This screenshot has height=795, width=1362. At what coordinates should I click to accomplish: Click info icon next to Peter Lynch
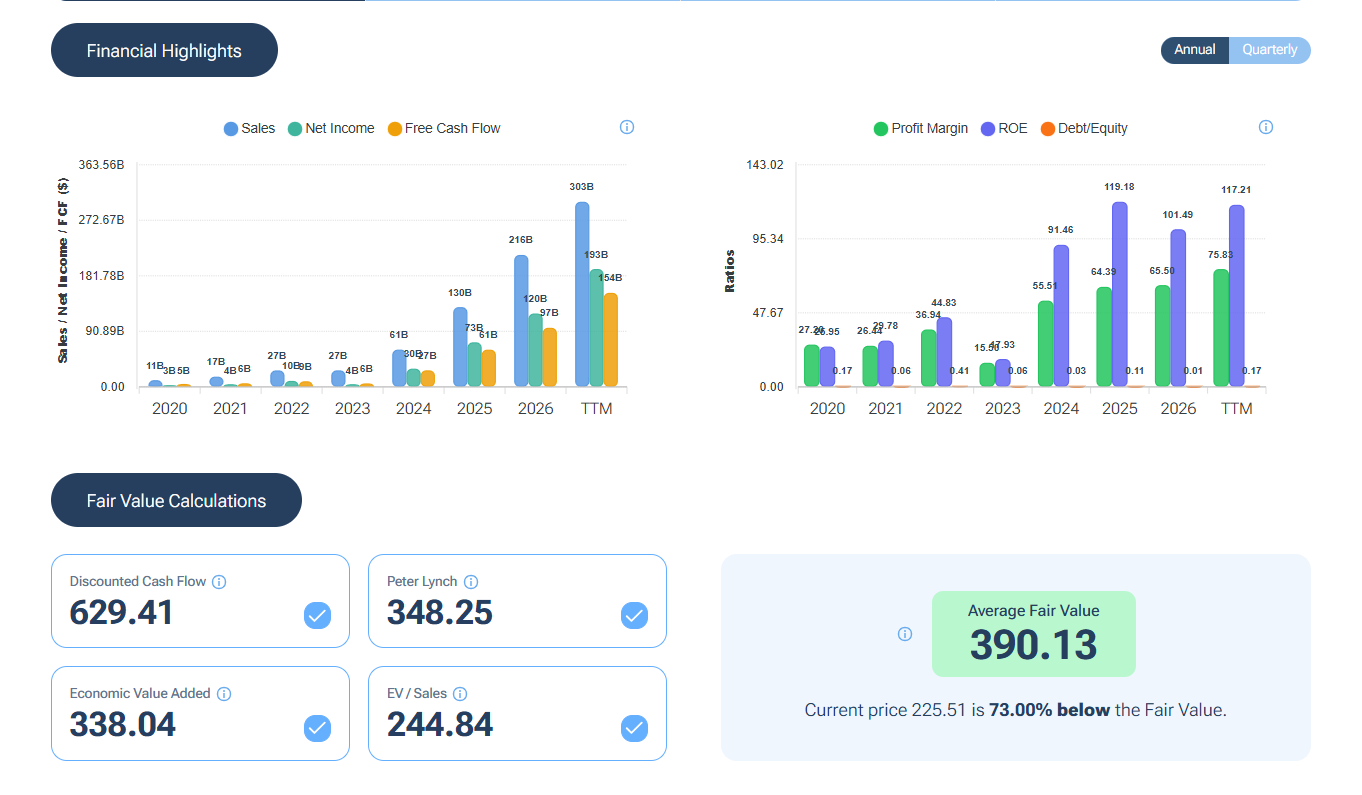click(x=471, y=582)
